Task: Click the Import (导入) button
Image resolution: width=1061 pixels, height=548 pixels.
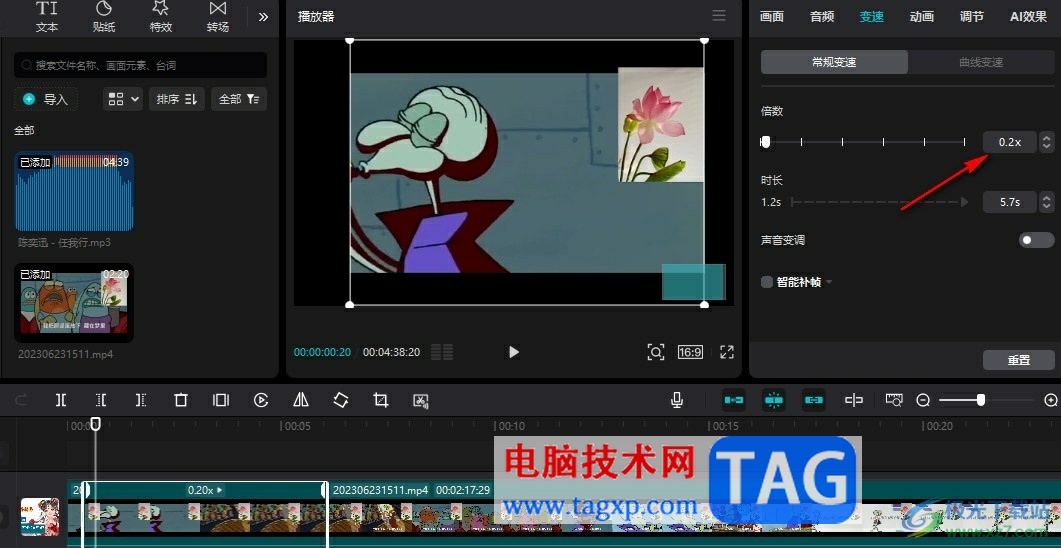Action: pyautogui.click(x=46, y=99)
